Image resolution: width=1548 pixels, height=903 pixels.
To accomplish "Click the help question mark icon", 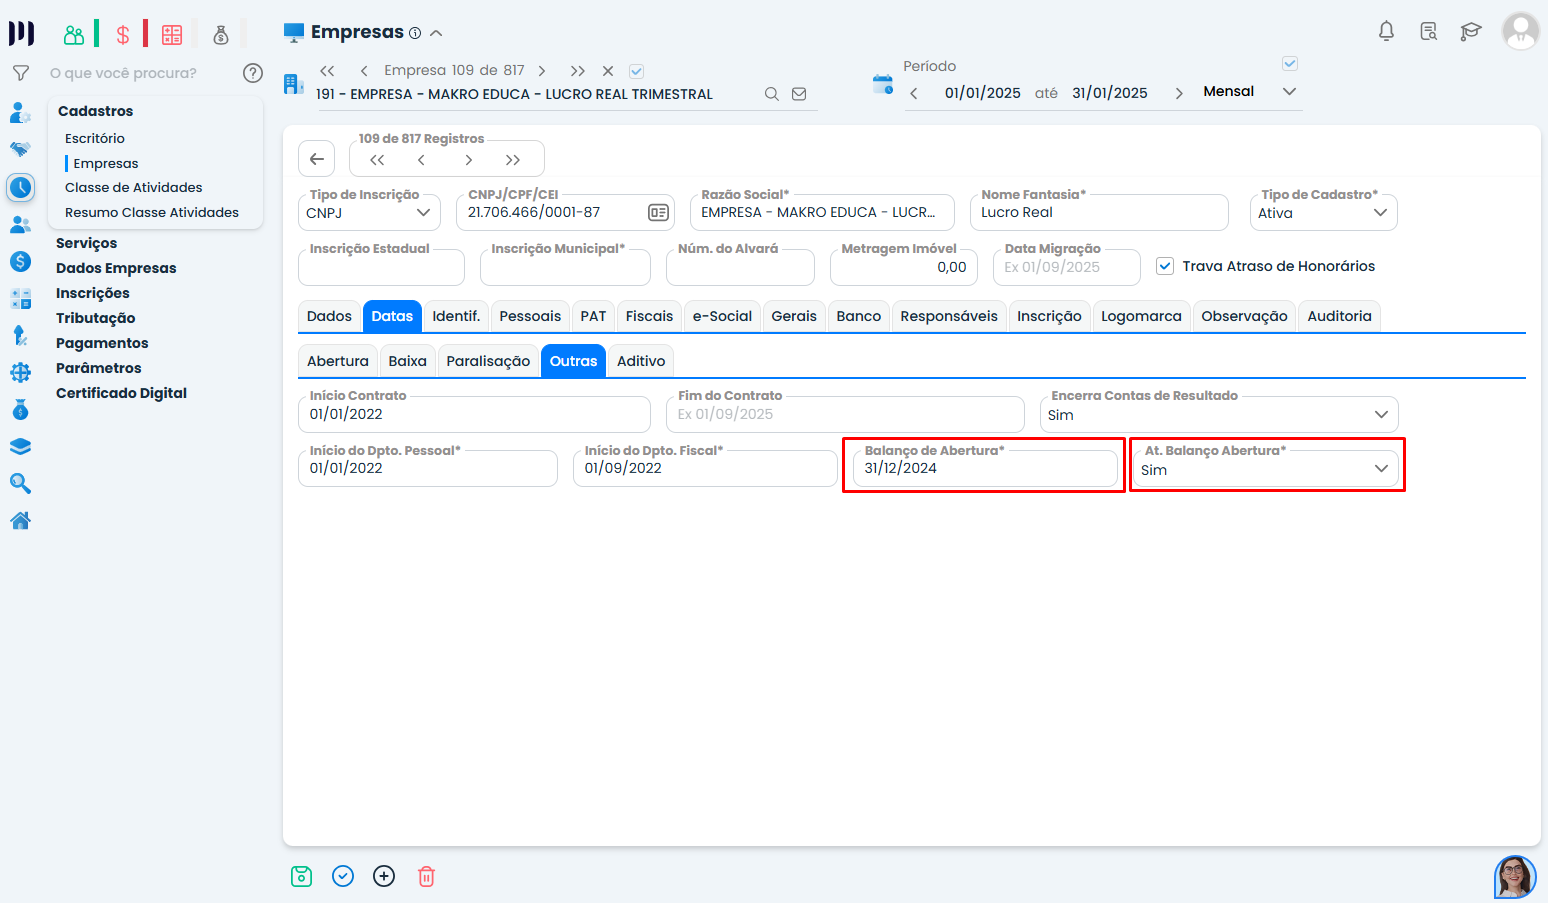I will 253,73.
